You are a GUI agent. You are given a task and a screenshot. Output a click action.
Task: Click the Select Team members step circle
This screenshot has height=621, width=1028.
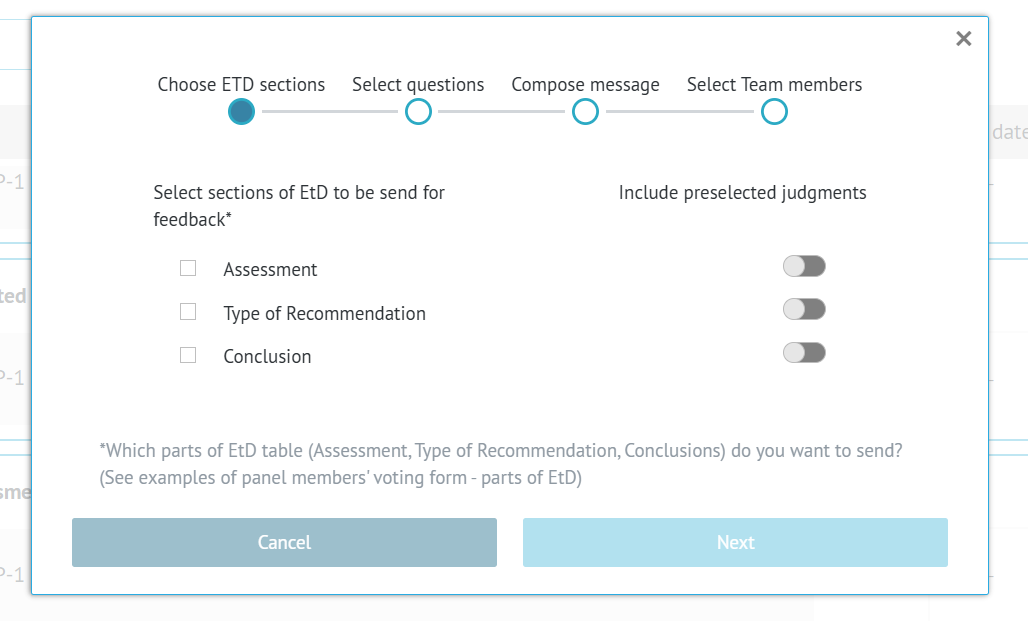click(774, 112)
